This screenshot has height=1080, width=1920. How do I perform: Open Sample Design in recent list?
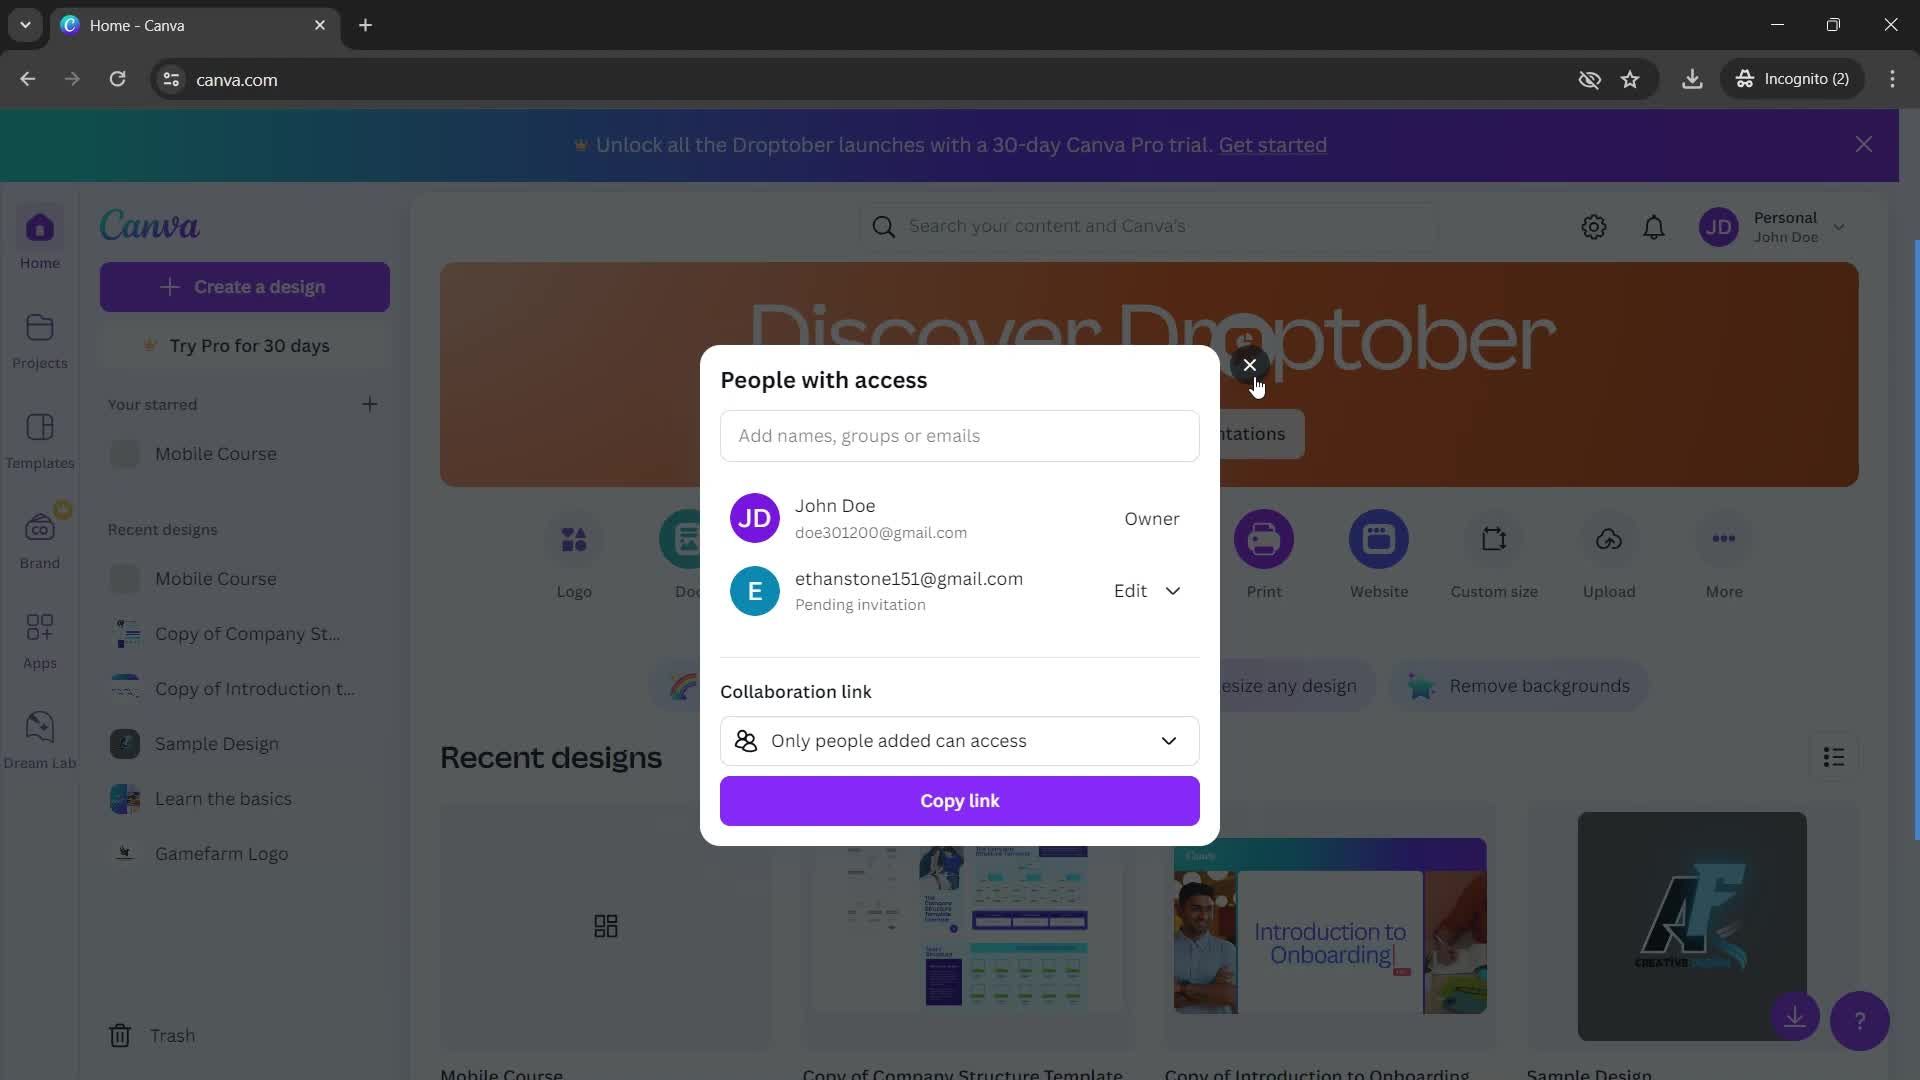[x=244, y=744]
